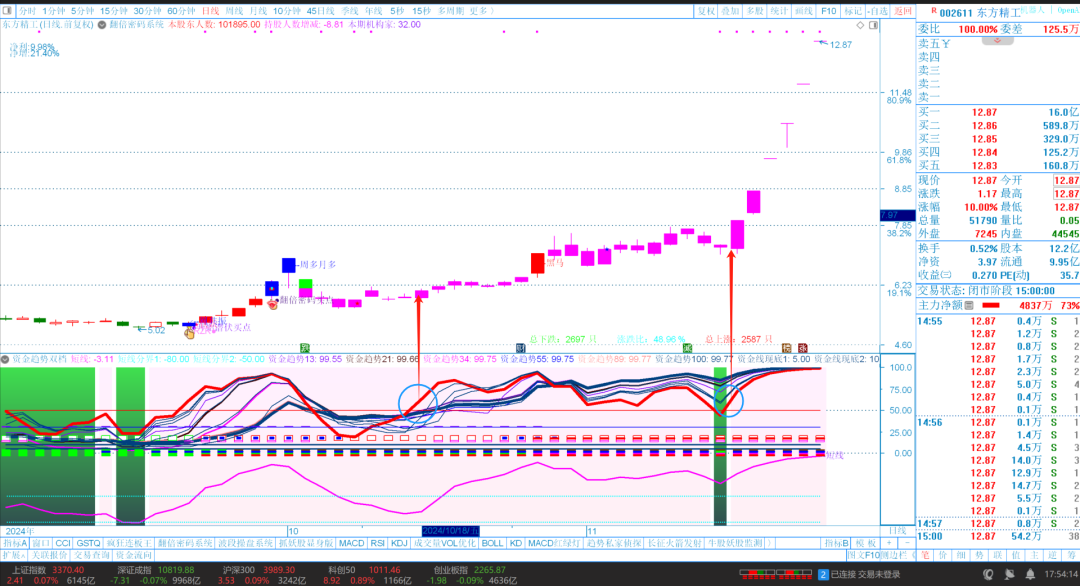Select the 30分钟 period
The height and width of the screenshot is (586, 1080).
click(147, 11)
